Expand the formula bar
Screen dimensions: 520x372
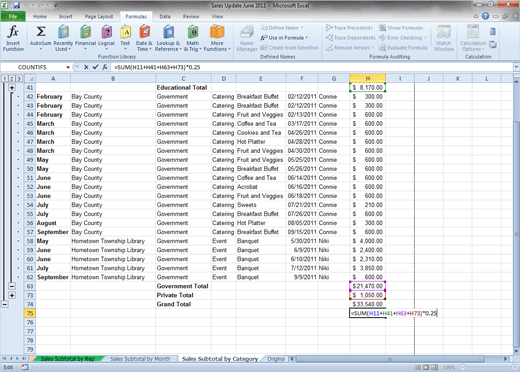click(x=516, y=67)
